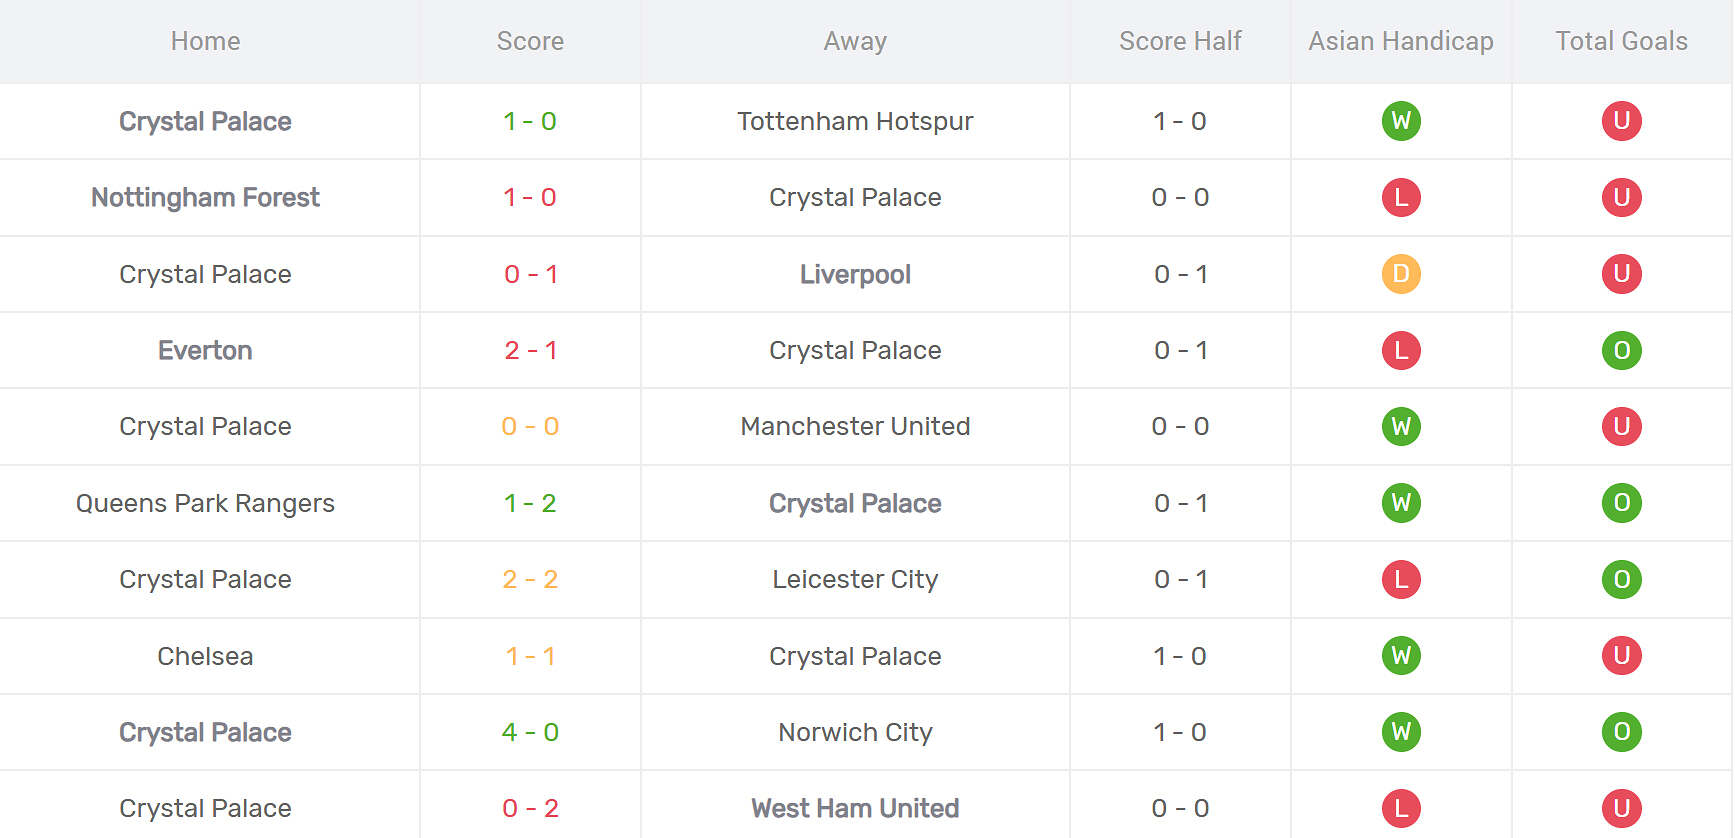Image resolution: width=1735 pixels, height=838 pixels.
Task: Click the red L badge in Everton row
Action: 1401,350
